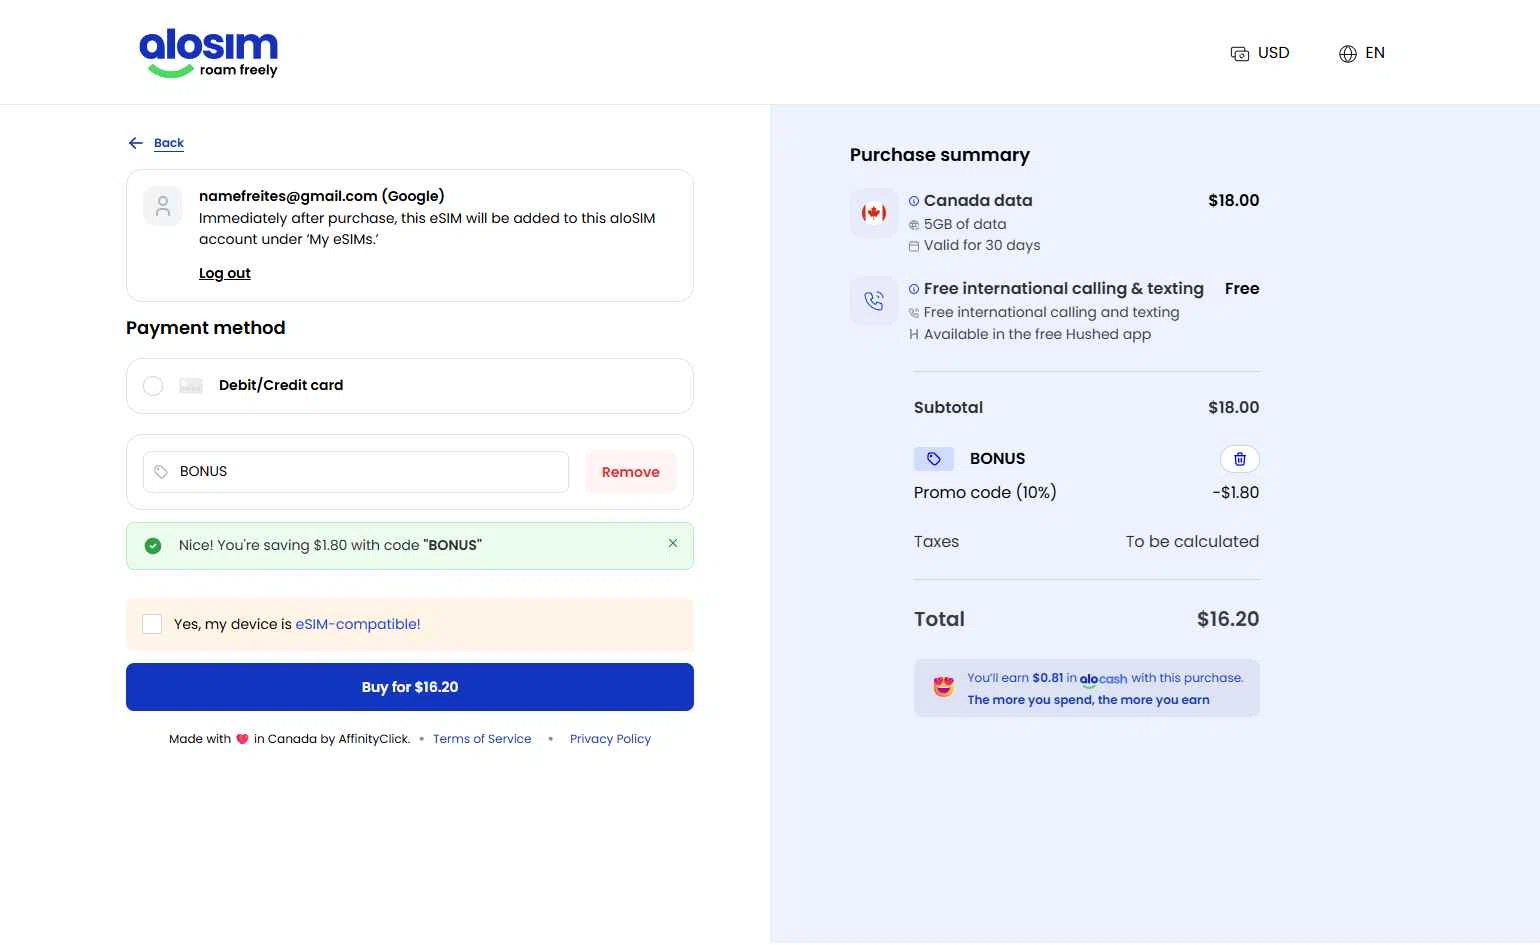Click the user avatar icon

[x=163, y=206]
